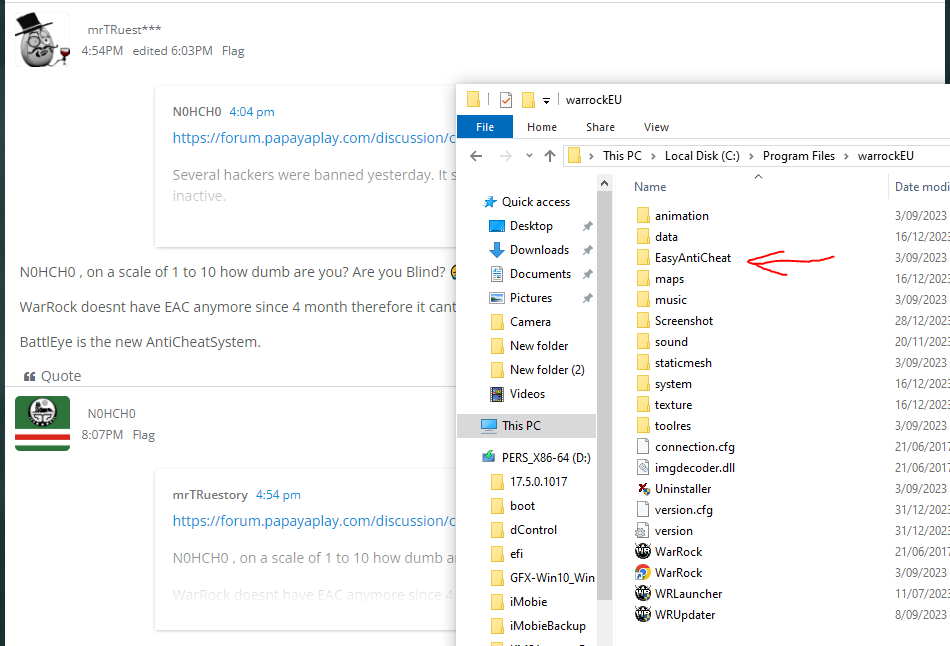Open the Screenshot folder

click(x=675, y=321)
